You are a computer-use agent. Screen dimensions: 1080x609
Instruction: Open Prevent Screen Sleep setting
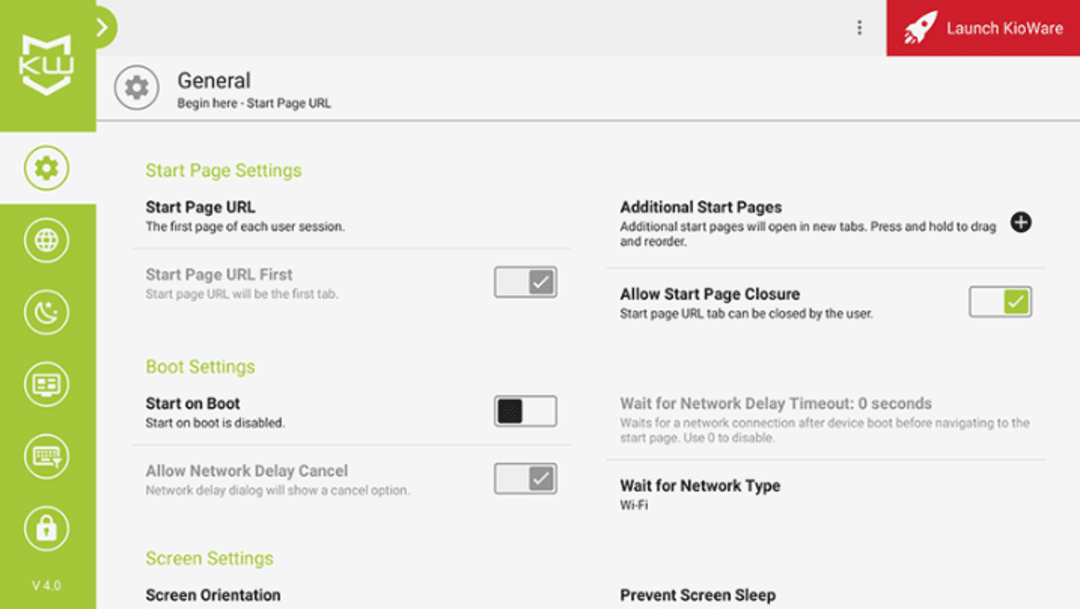(x=697, y=595)
